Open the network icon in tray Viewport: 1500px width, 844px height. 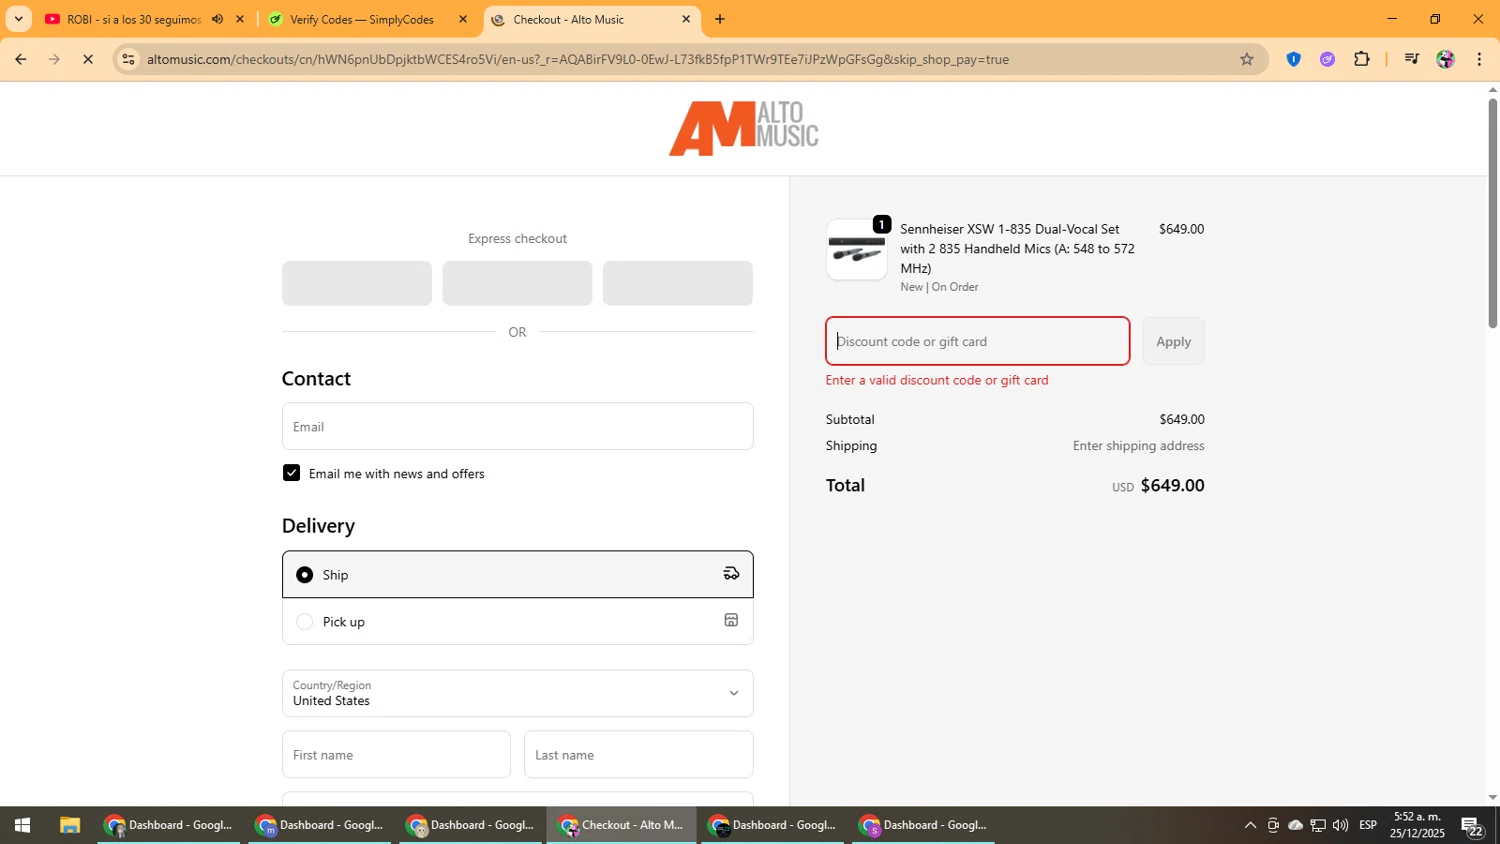click(1318, 825)
